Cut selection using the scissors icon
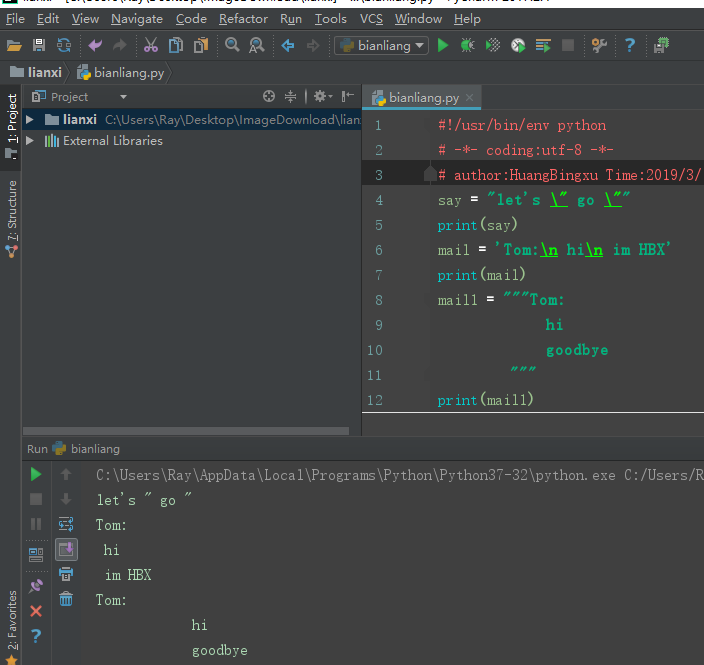The image size is (704, 665). click(151, 45)
